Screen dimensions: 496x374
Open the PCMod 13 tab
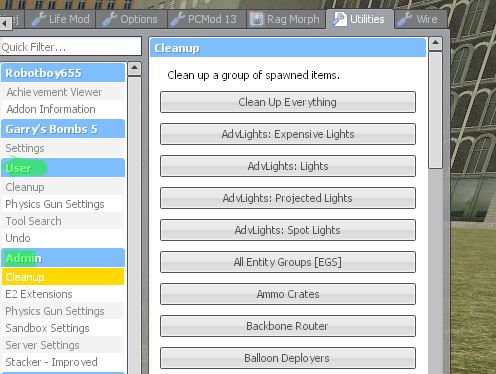point(206,19)
